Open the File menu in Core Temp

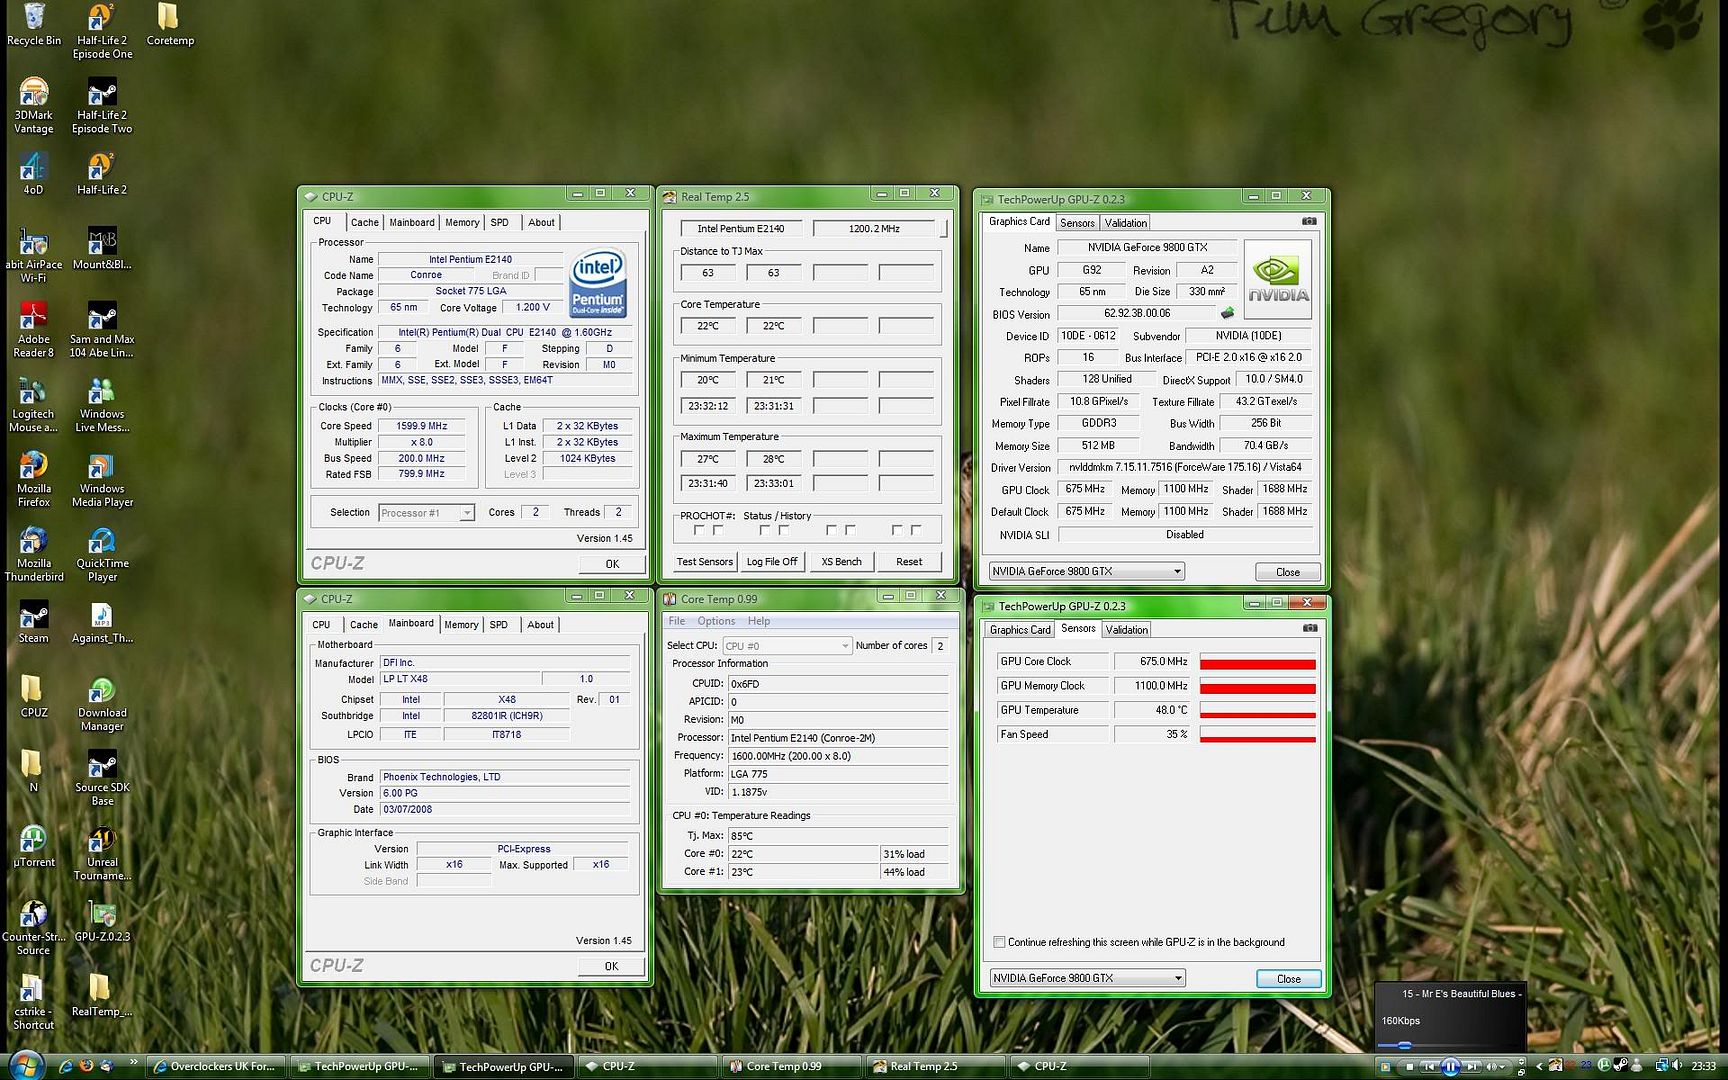click(x=677, y=621)
